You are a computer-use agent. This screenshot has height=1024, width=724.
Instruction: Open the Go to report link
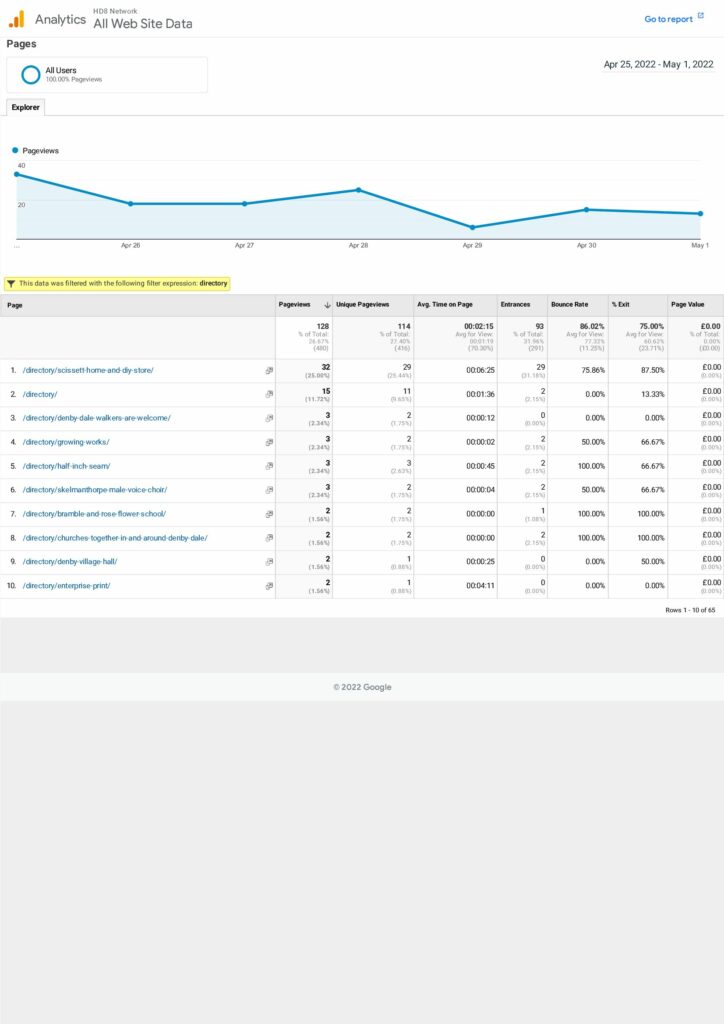(x=668, y=19)
